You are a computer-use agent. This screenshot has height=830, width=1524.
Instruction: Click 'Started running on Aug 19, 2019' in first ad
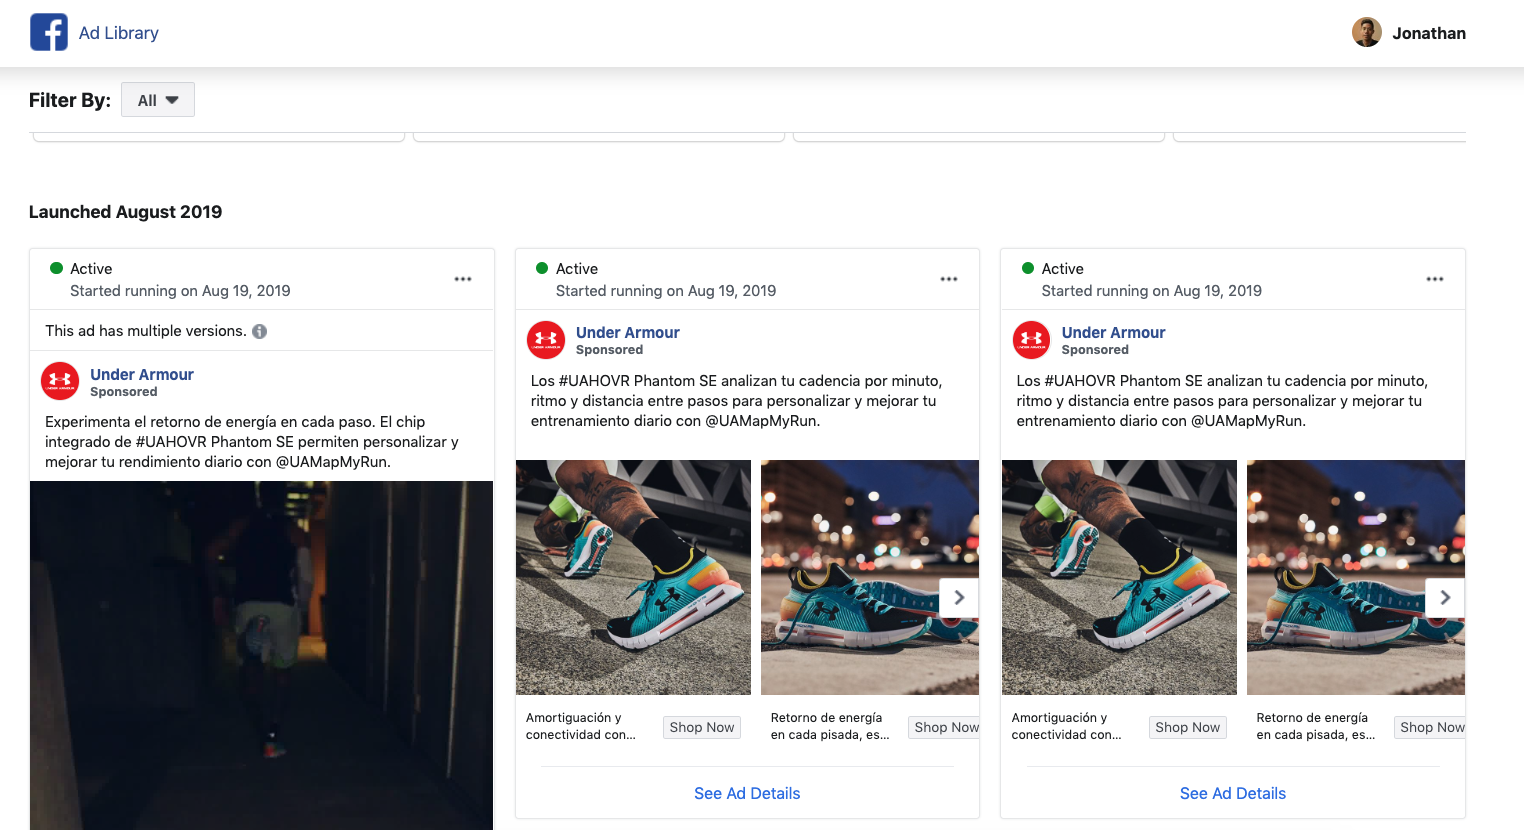point(180,291)
